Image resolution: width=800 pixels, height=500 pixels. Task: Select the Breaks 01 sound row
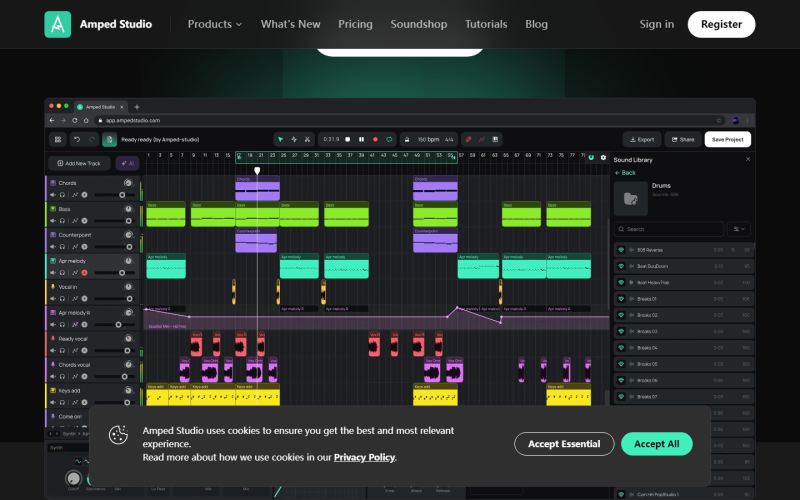click(x=684, y=299)
